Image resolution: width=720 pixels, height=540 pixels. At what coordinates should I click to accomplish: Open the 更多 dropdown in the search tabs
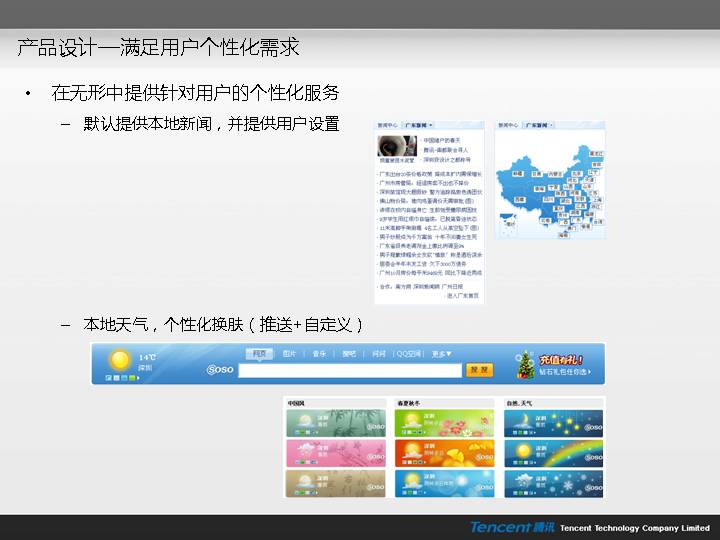(x=441, y=353)
